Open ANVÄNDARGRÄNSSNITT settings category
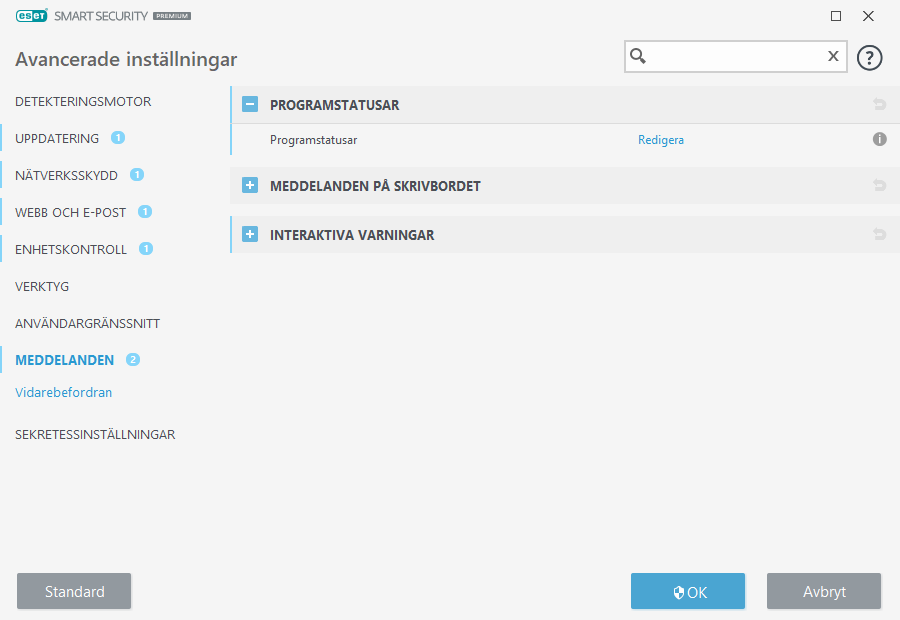 point(87,324)
